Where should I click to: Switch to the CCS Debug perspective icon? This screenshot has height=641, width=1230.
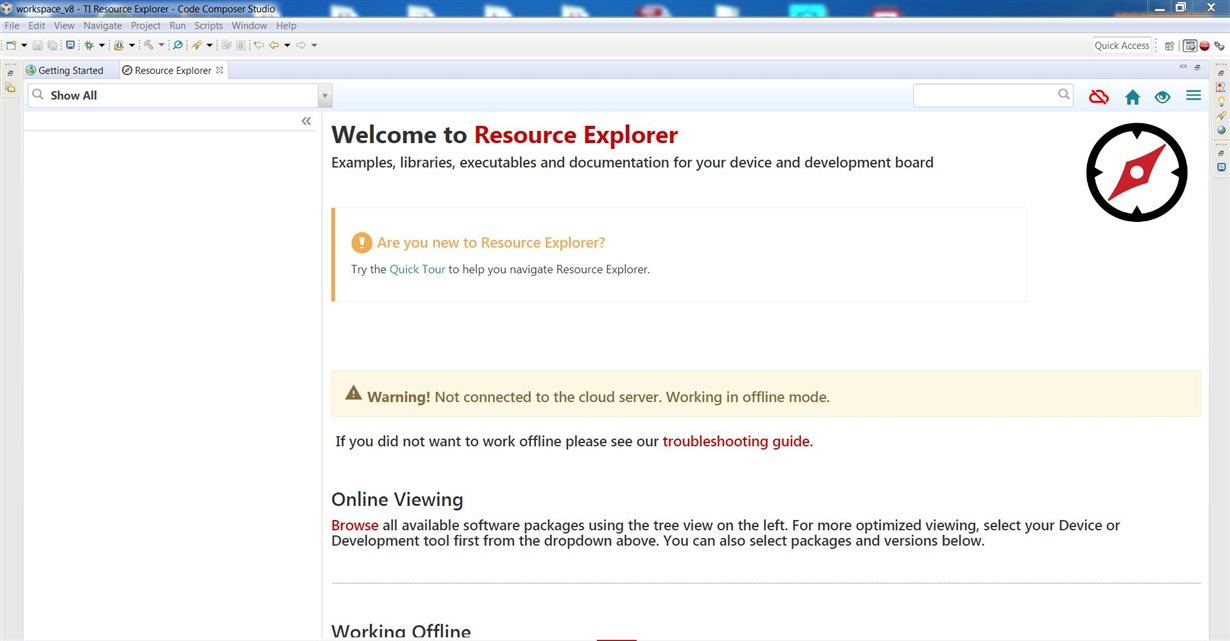click(x=1219, y=46)
